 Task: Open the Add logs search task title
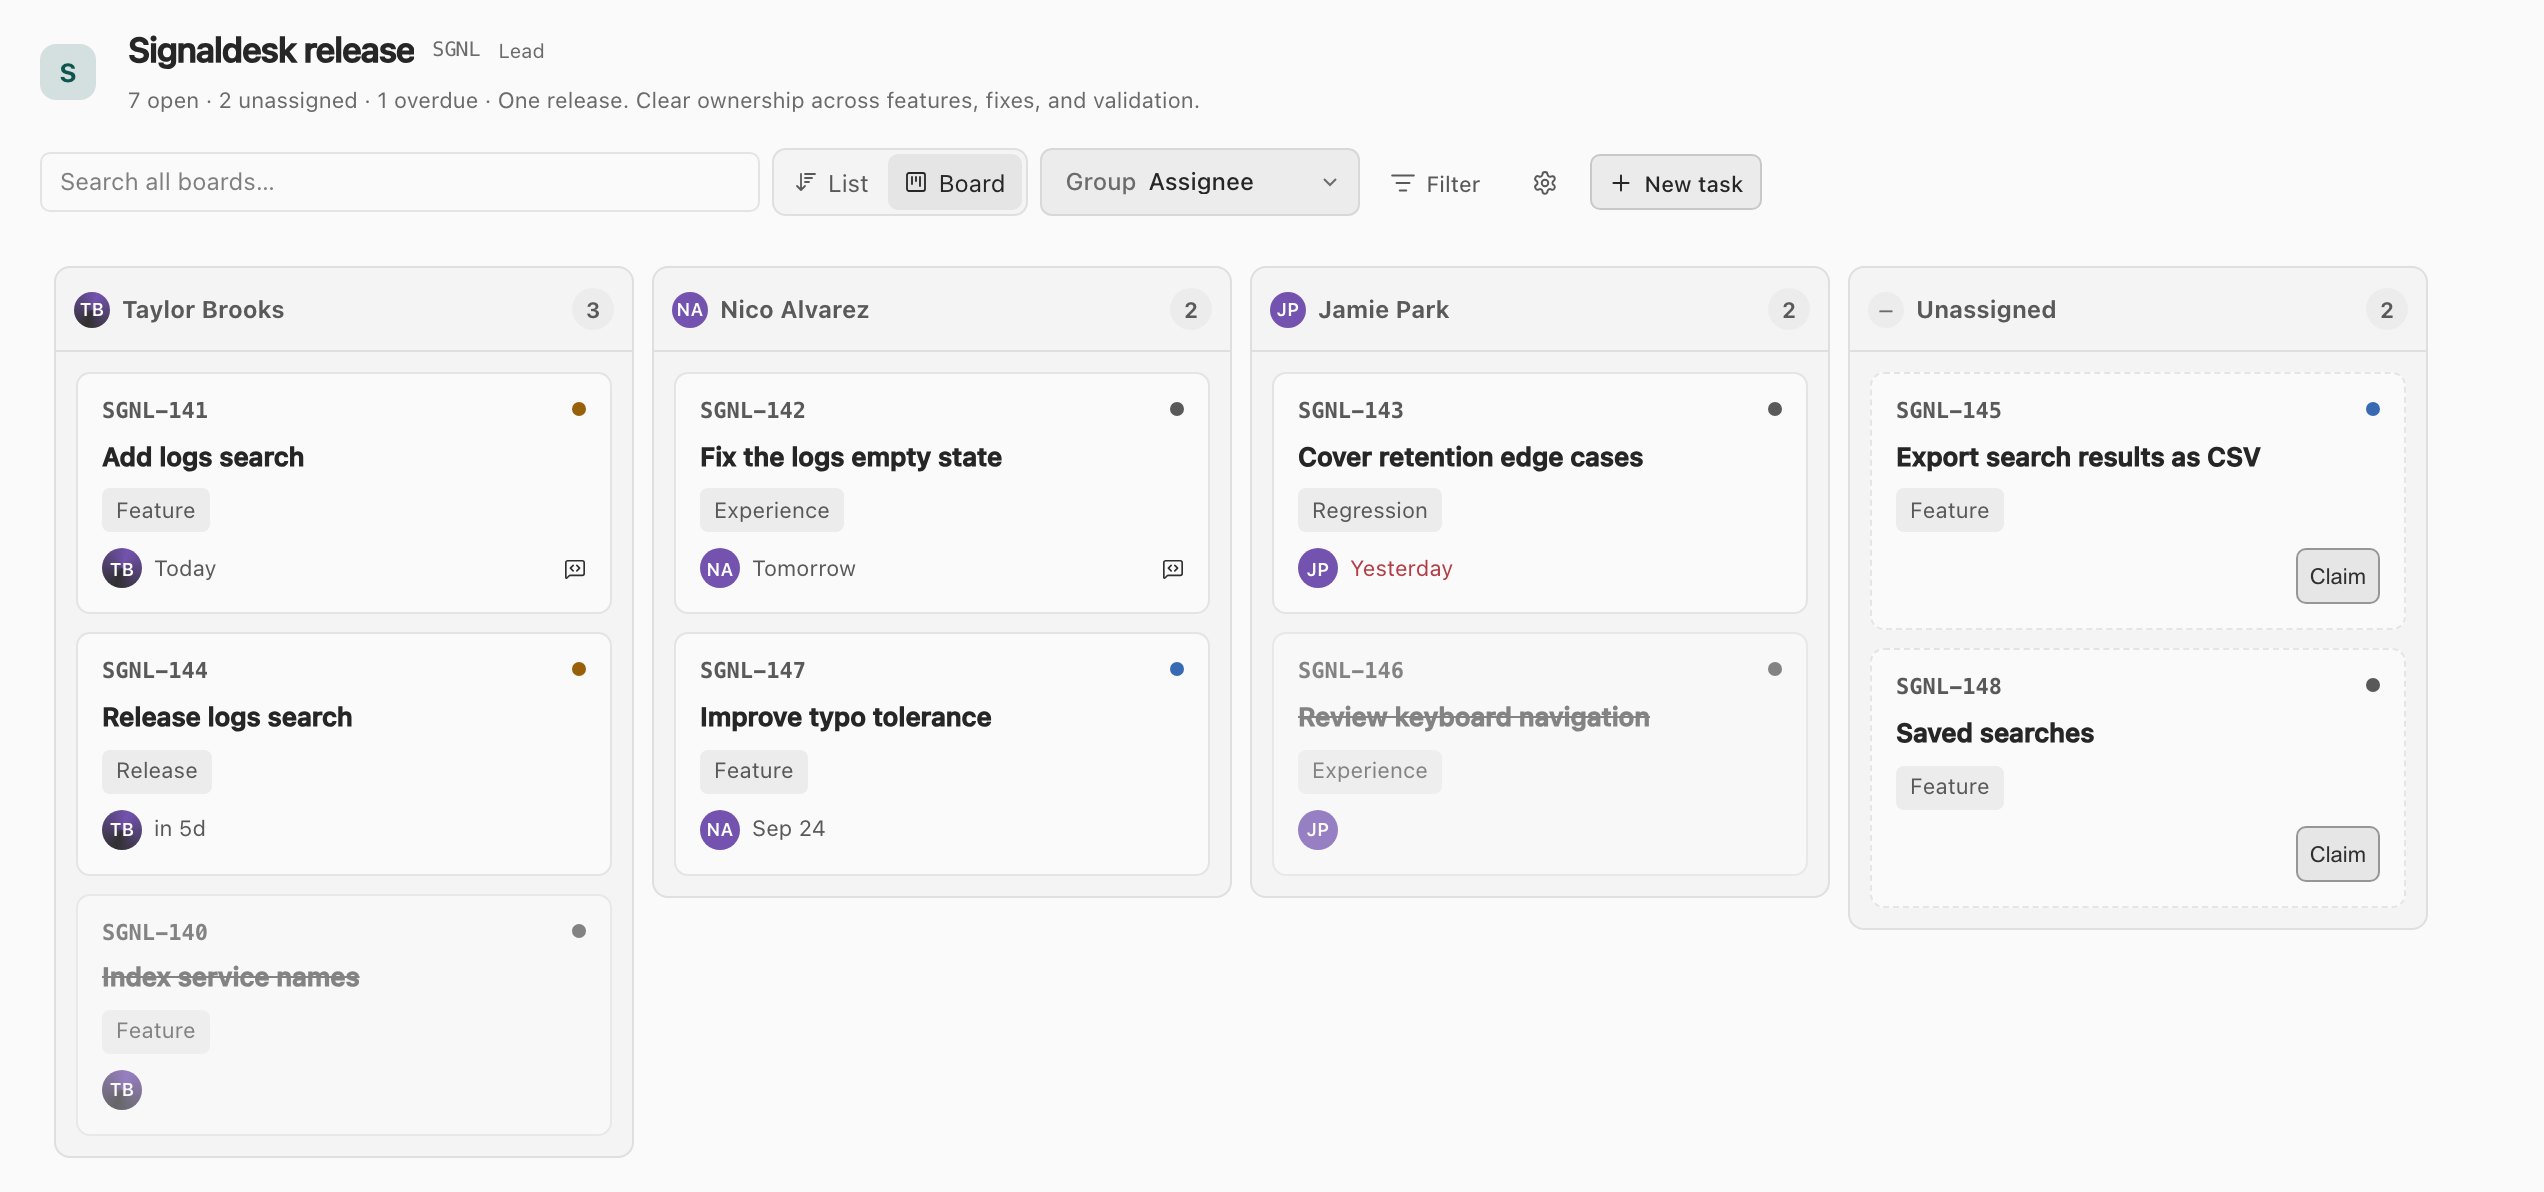203,457
